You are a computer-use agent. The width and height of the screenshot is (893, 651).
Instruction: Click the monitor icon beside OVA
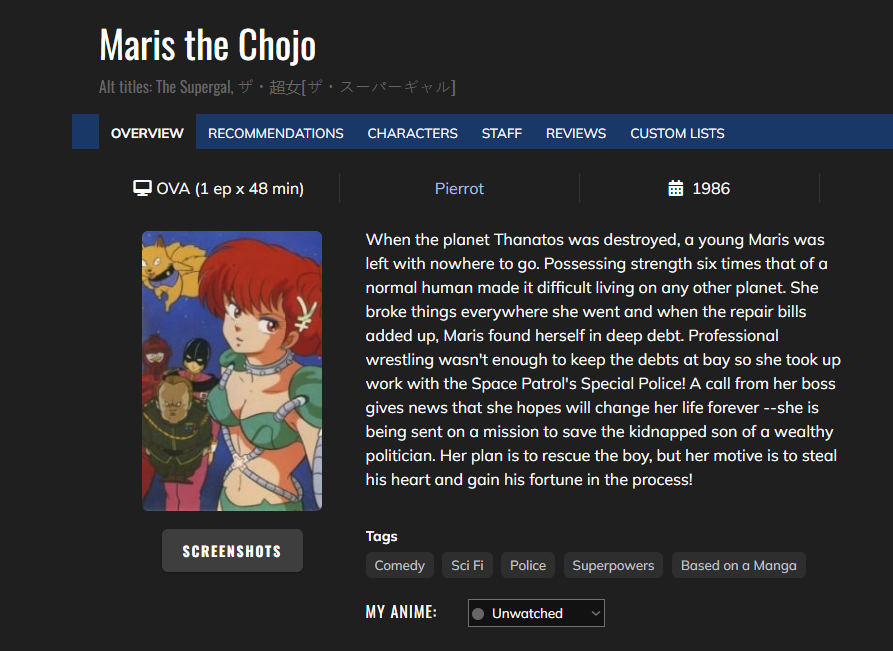[x=142, y=188]
